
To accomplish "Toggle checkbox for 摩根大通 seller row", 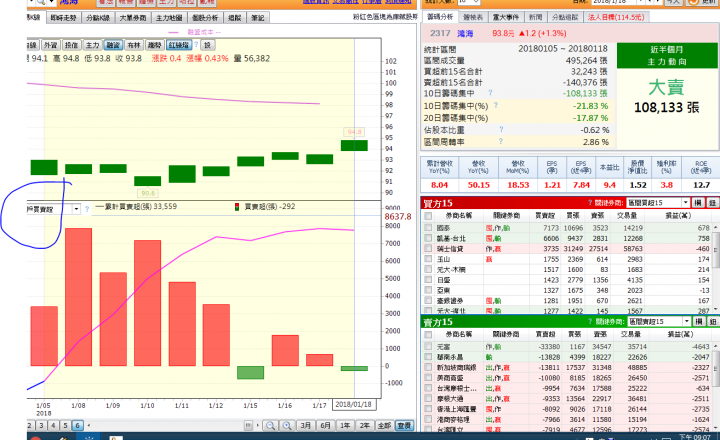I will click(428, 398).
